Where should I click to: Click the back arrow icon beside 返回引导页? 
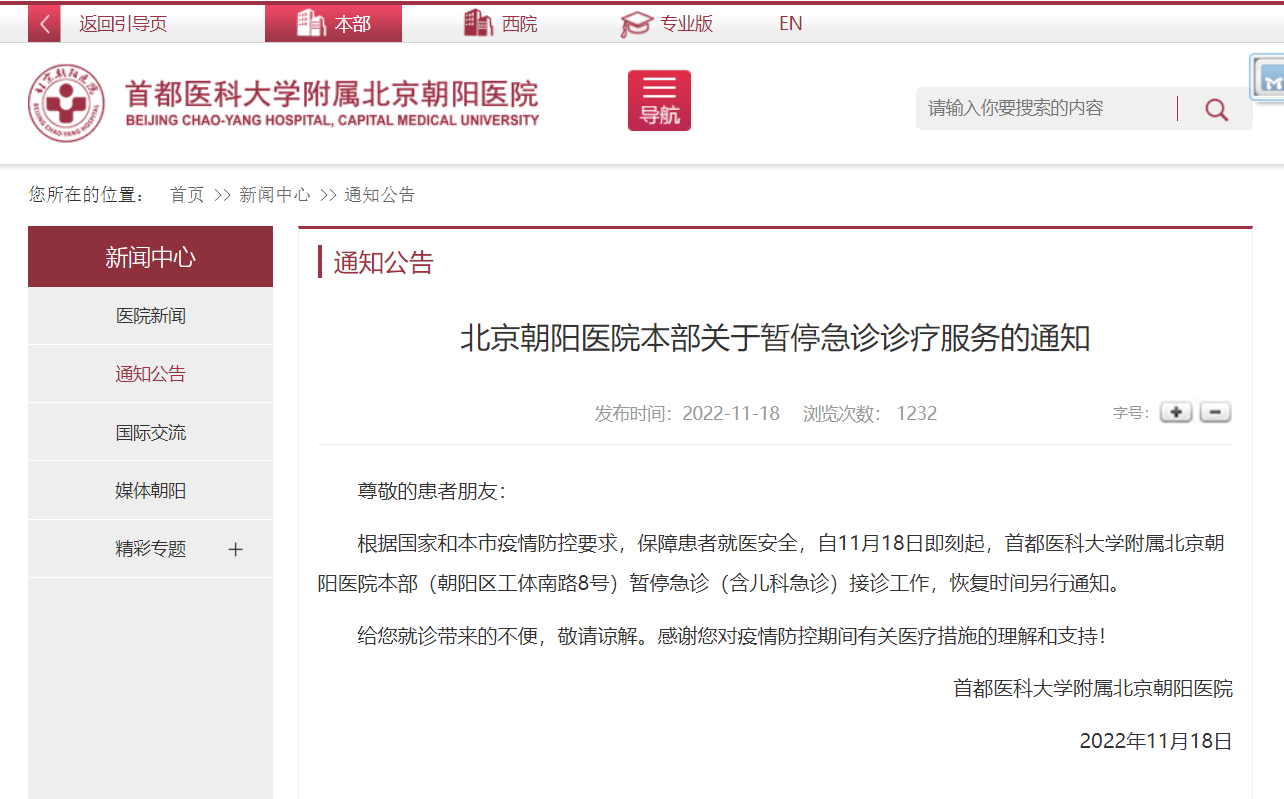(44, 24)
